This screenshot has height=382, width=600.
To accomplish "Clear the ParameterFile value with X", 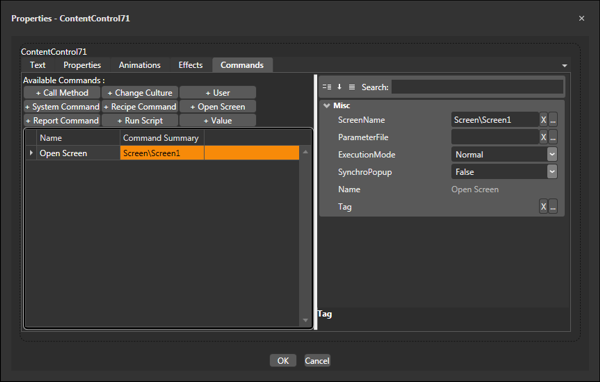I will (x=543, y=137).
